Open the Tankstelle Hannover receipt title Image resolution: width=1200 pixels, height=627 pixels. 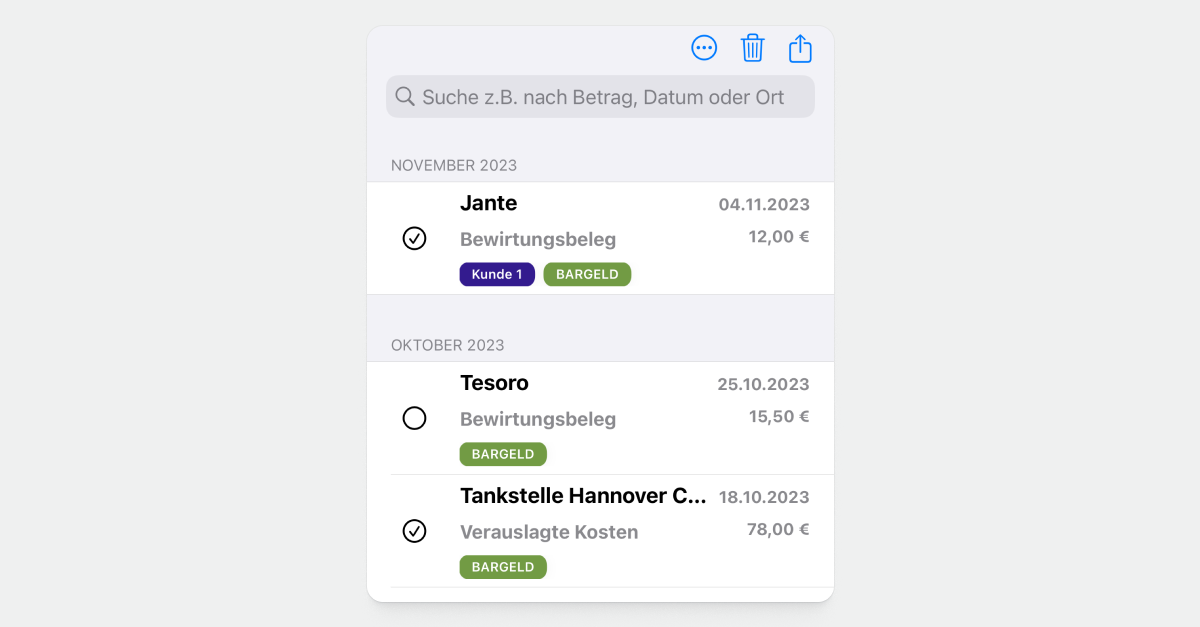583,497
